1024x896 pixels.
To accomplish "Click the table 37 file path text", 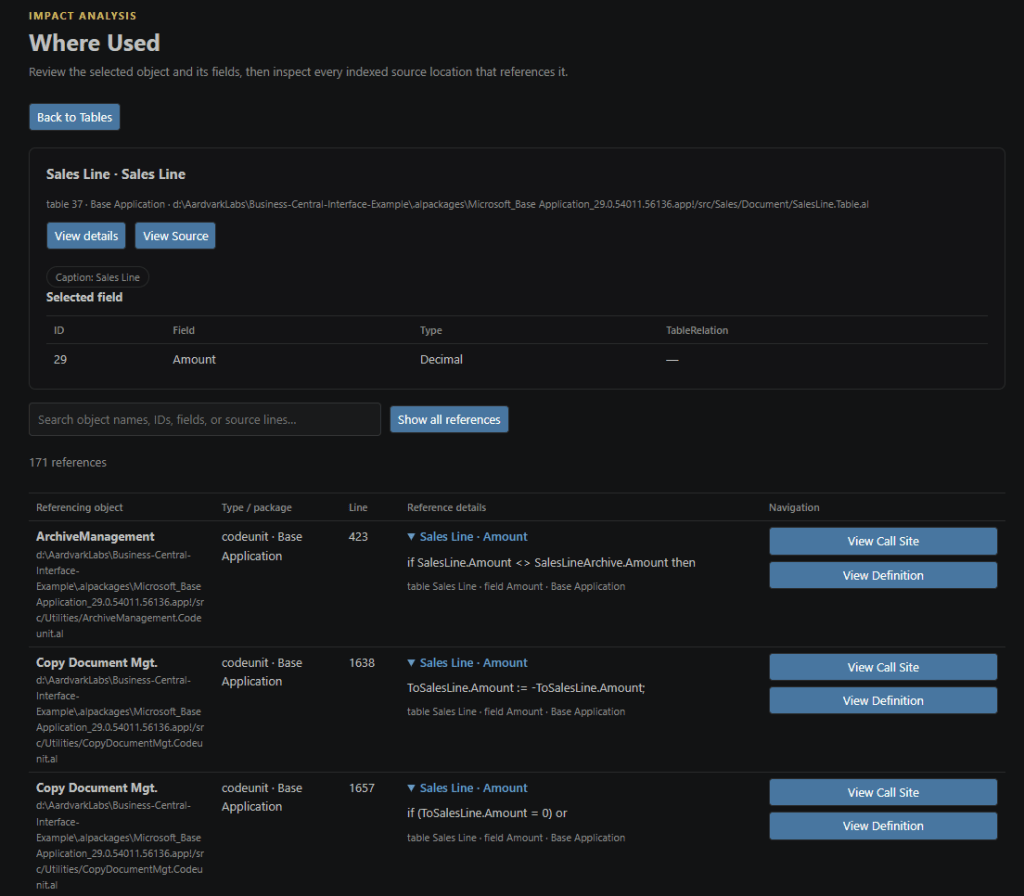I will pos(457,204).
